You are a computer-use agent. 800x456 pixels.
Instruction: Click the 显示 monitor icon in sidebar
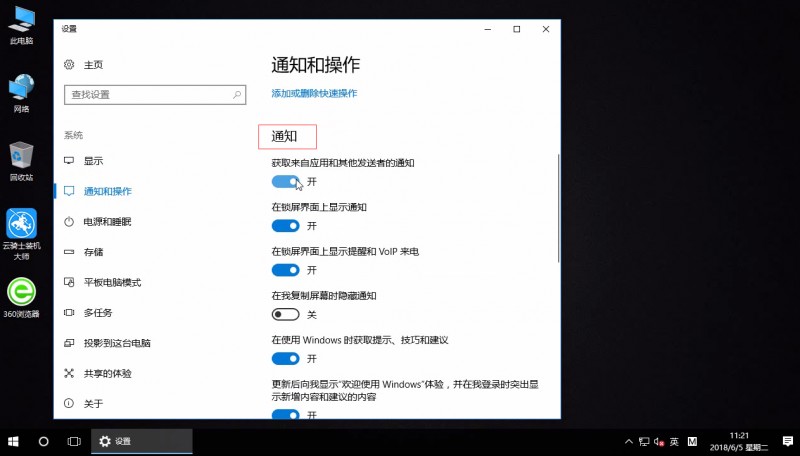69,161
